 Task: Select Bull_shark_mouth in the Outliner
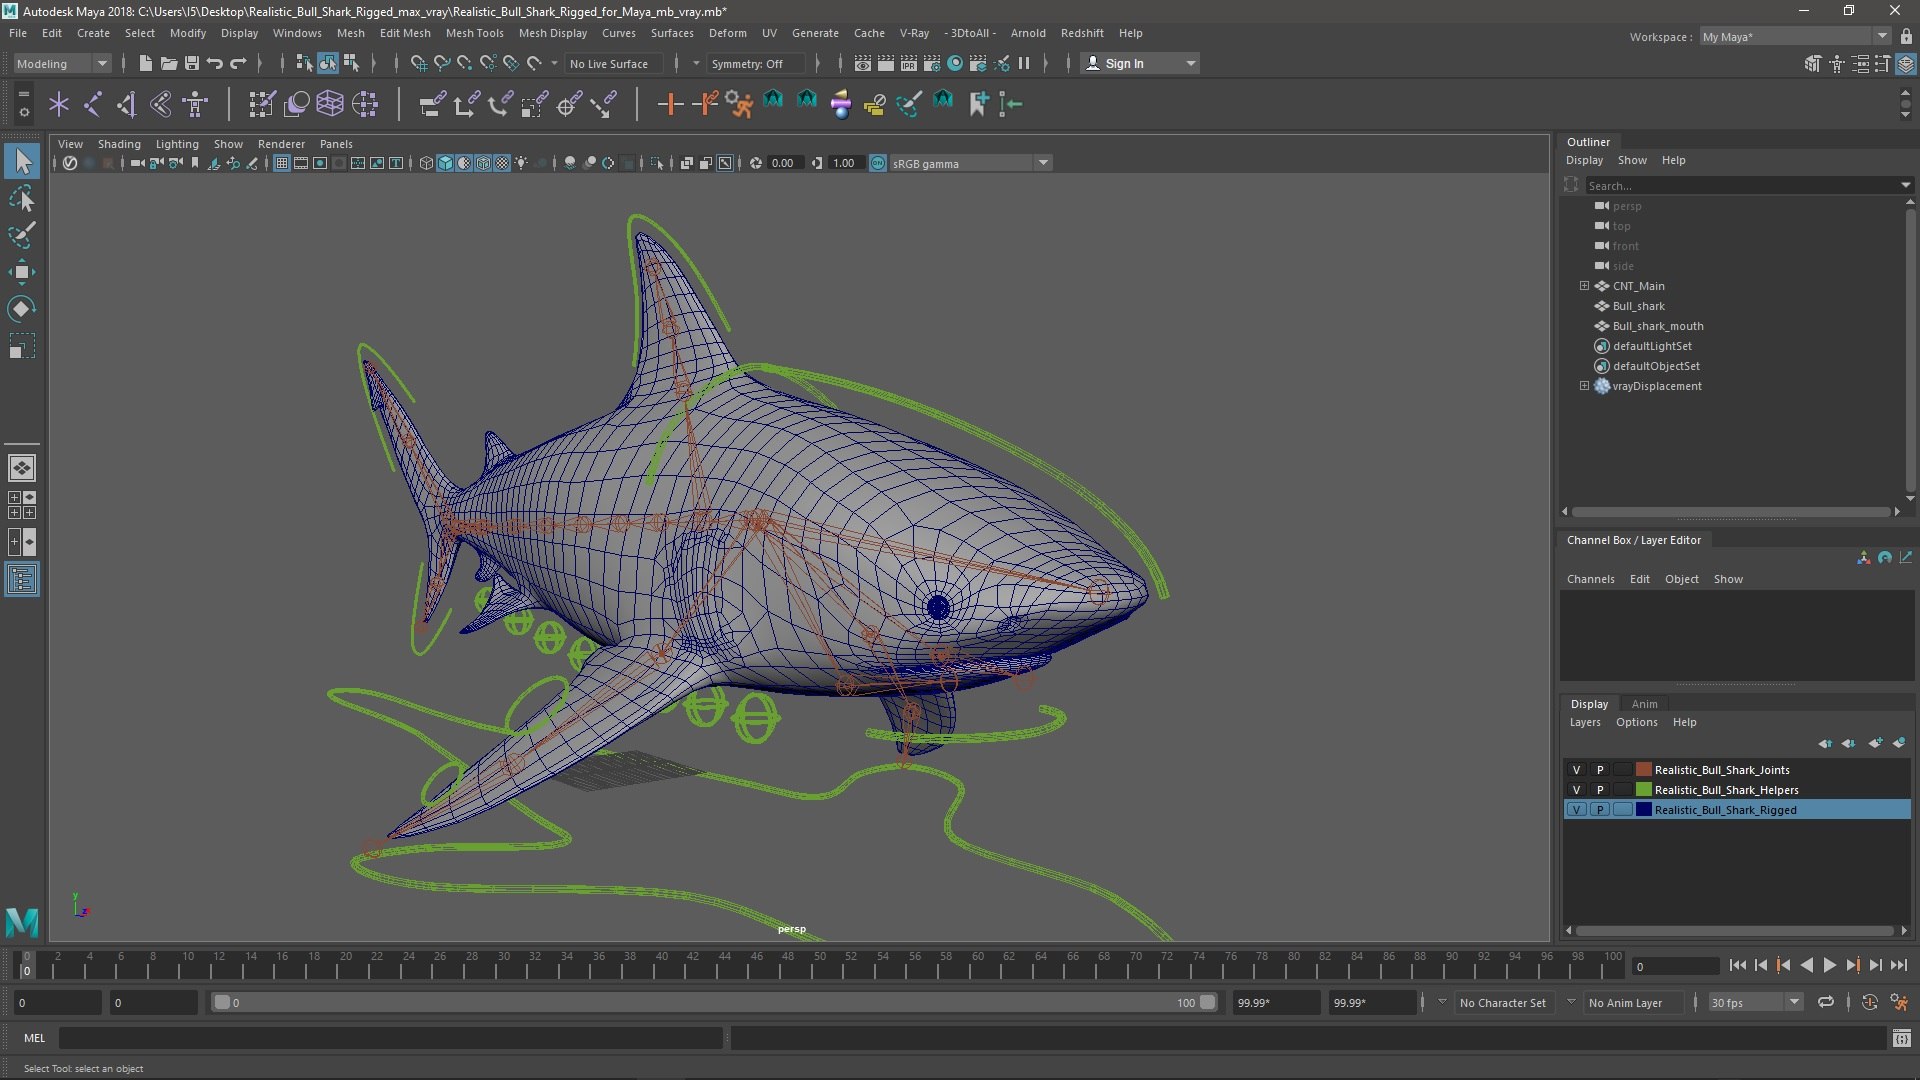click(1657, 326)
